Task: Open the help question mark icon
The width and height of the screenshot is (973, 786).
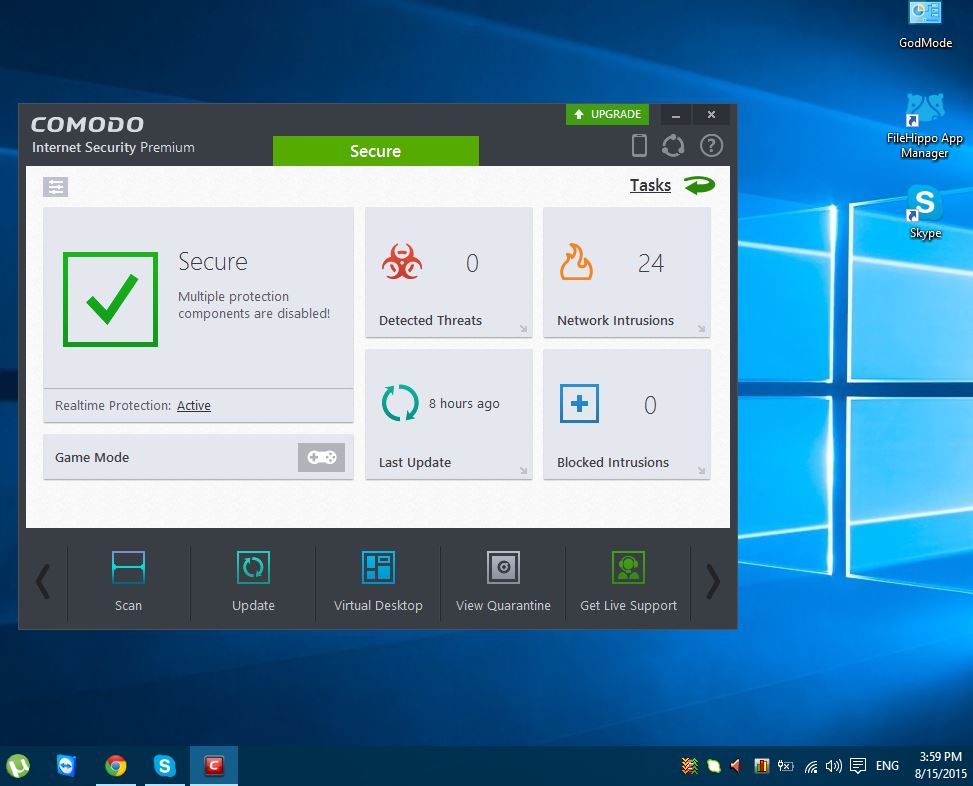Action: [x=711, y=146]
